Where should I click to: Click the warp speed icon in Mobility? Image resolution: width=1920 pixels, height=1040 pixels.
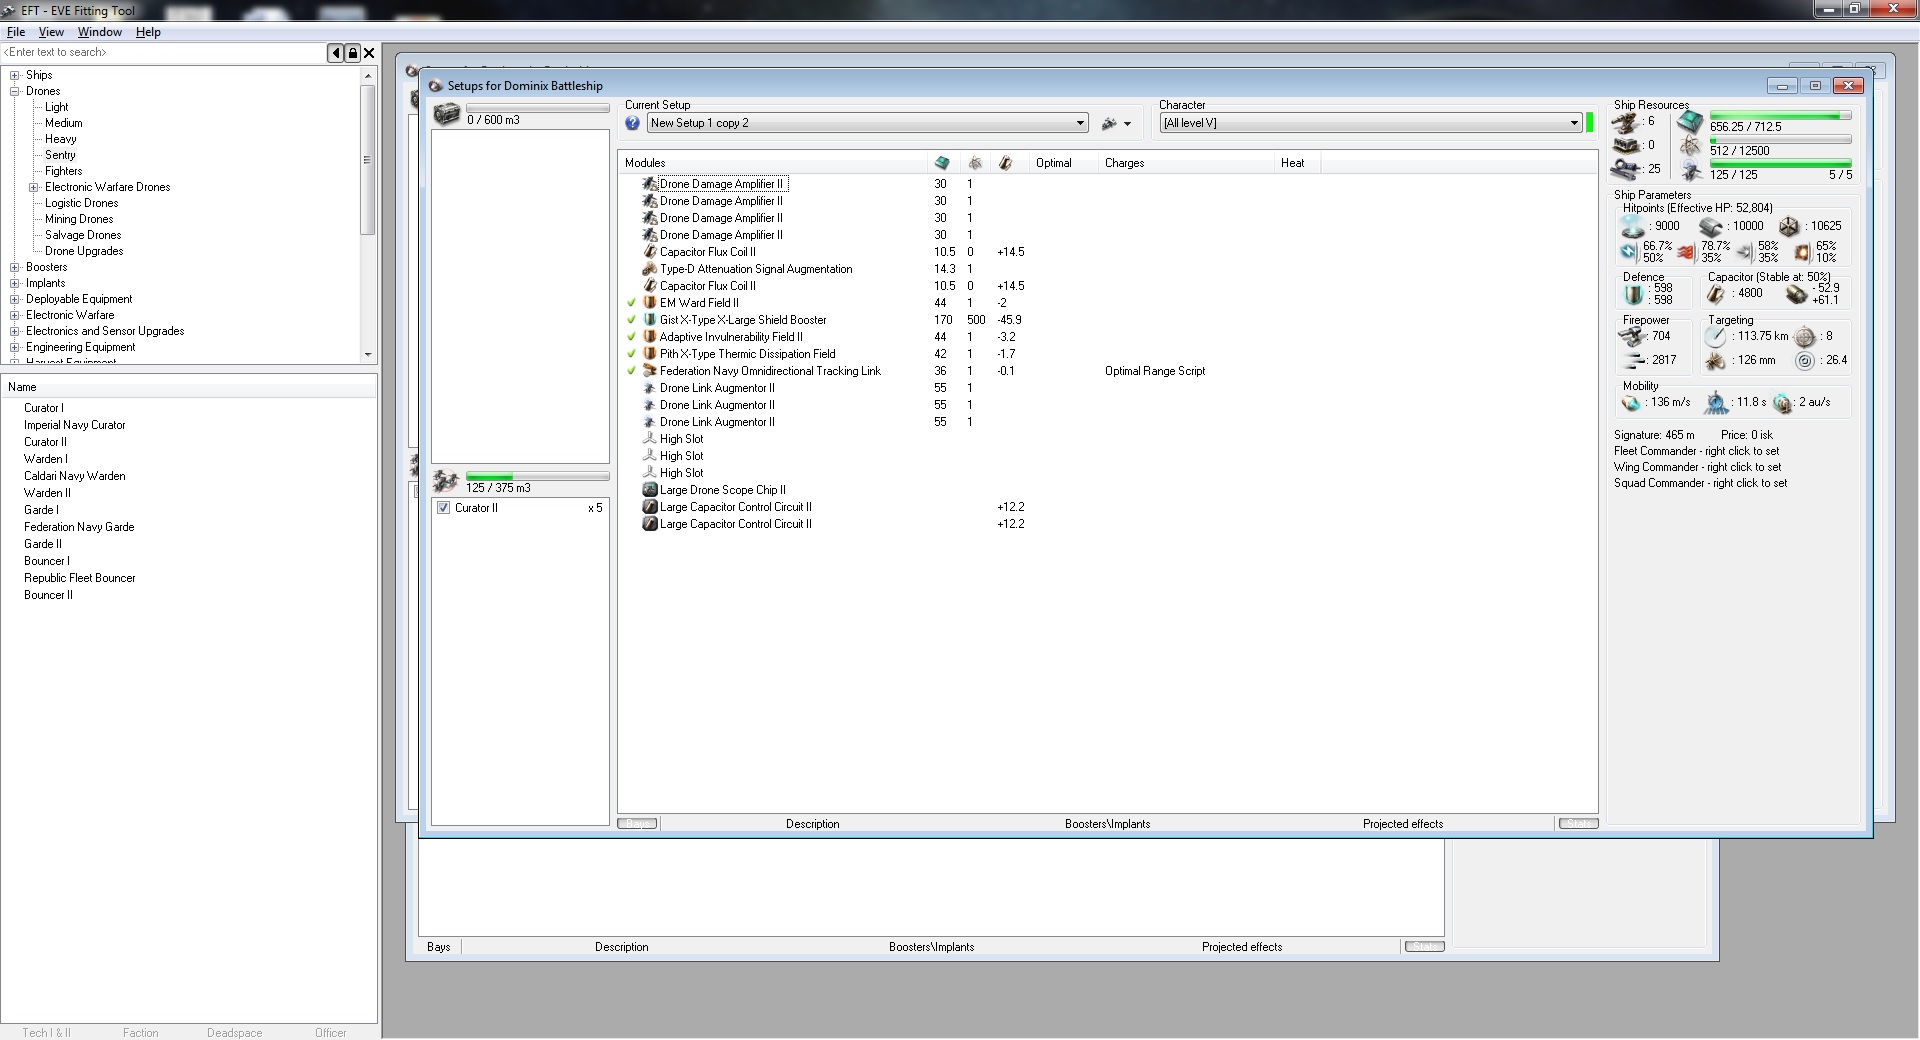click(1783, 402)
